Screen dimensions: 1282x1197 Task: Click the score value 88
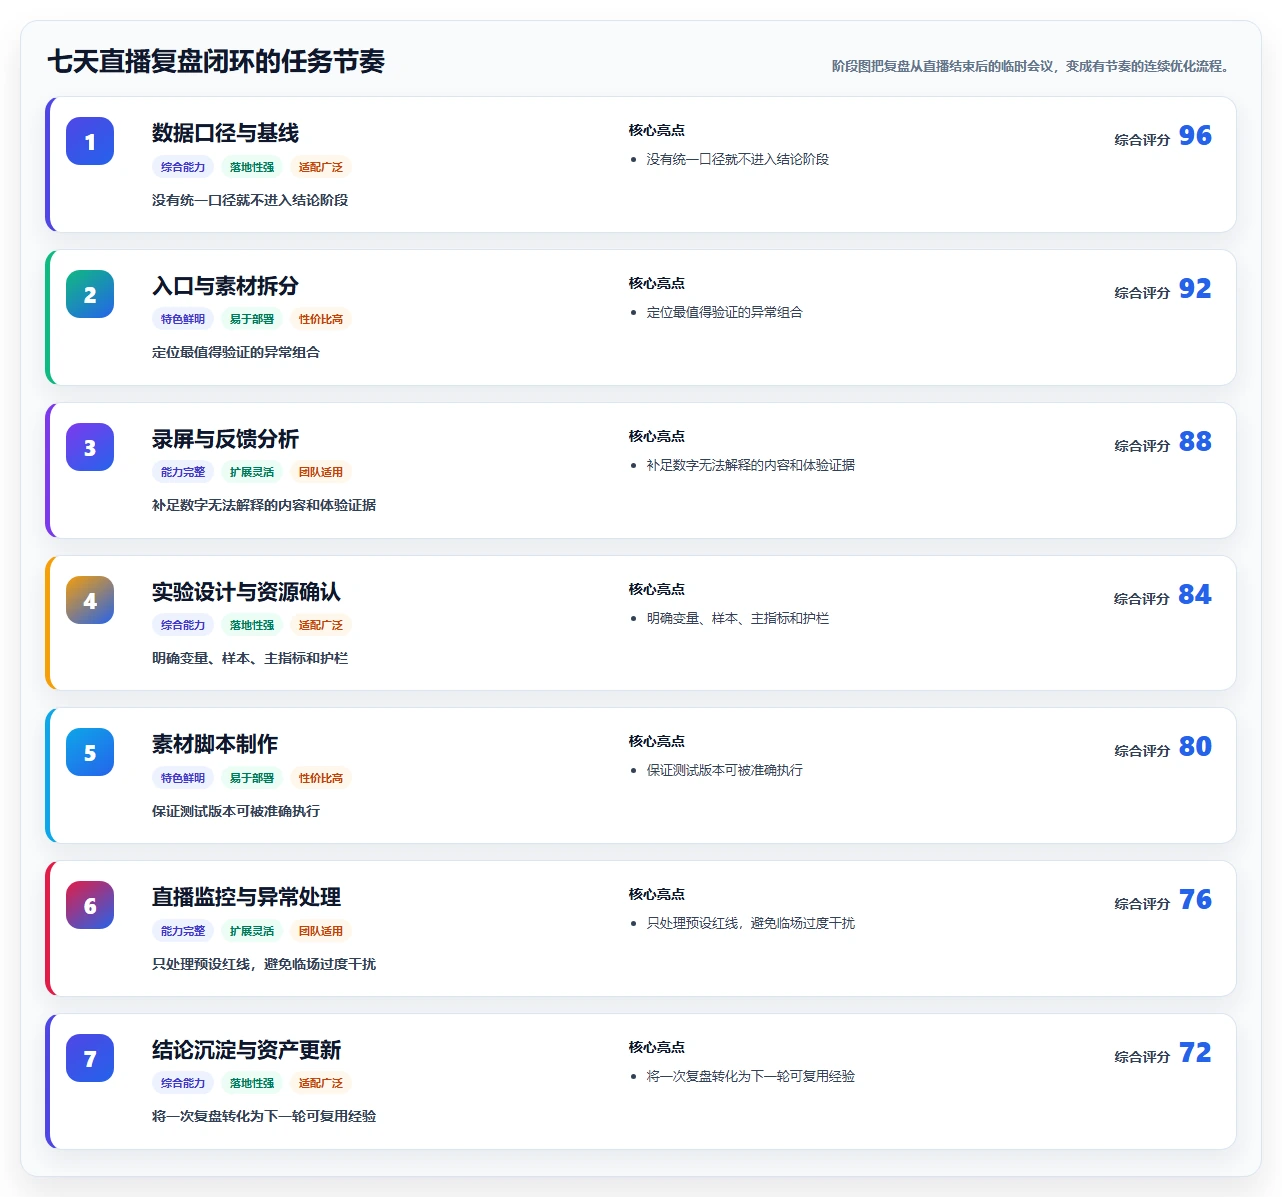[1195, 441]
